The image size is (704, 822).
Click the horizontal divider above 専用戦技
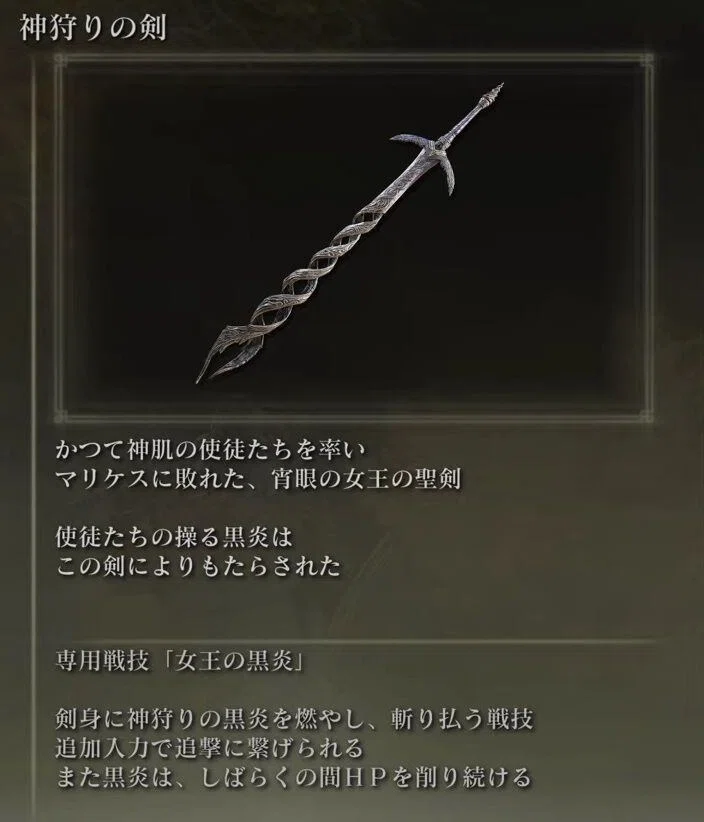[355, 641]
